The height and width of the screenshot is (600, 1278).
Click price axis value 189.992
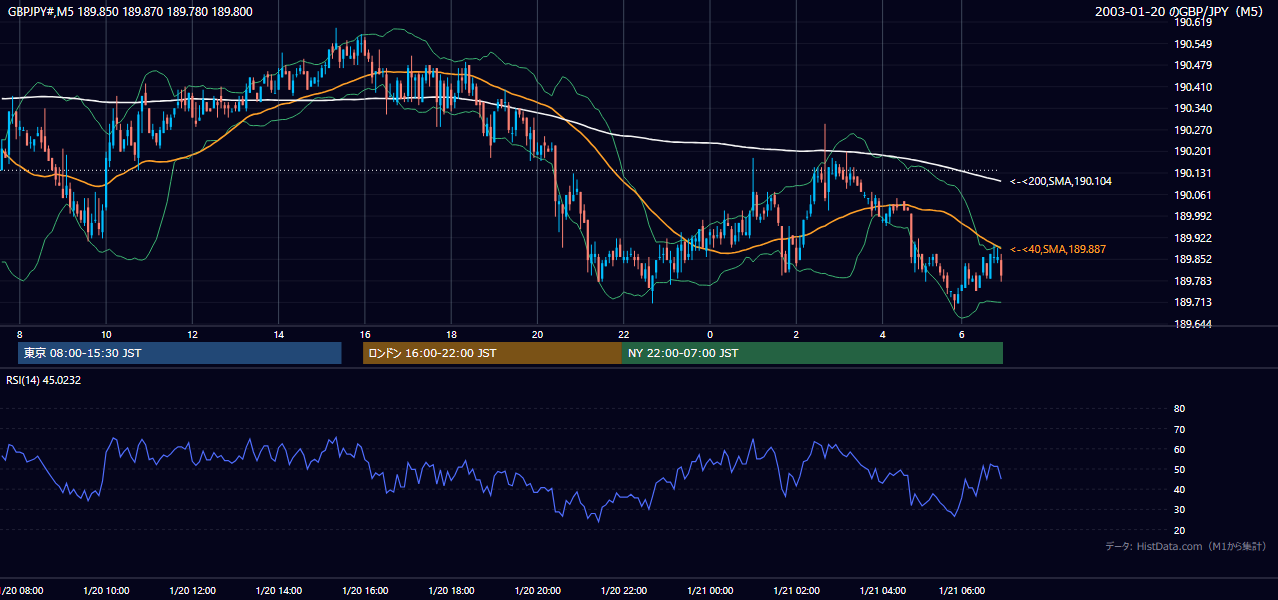tap(1194, 216)
